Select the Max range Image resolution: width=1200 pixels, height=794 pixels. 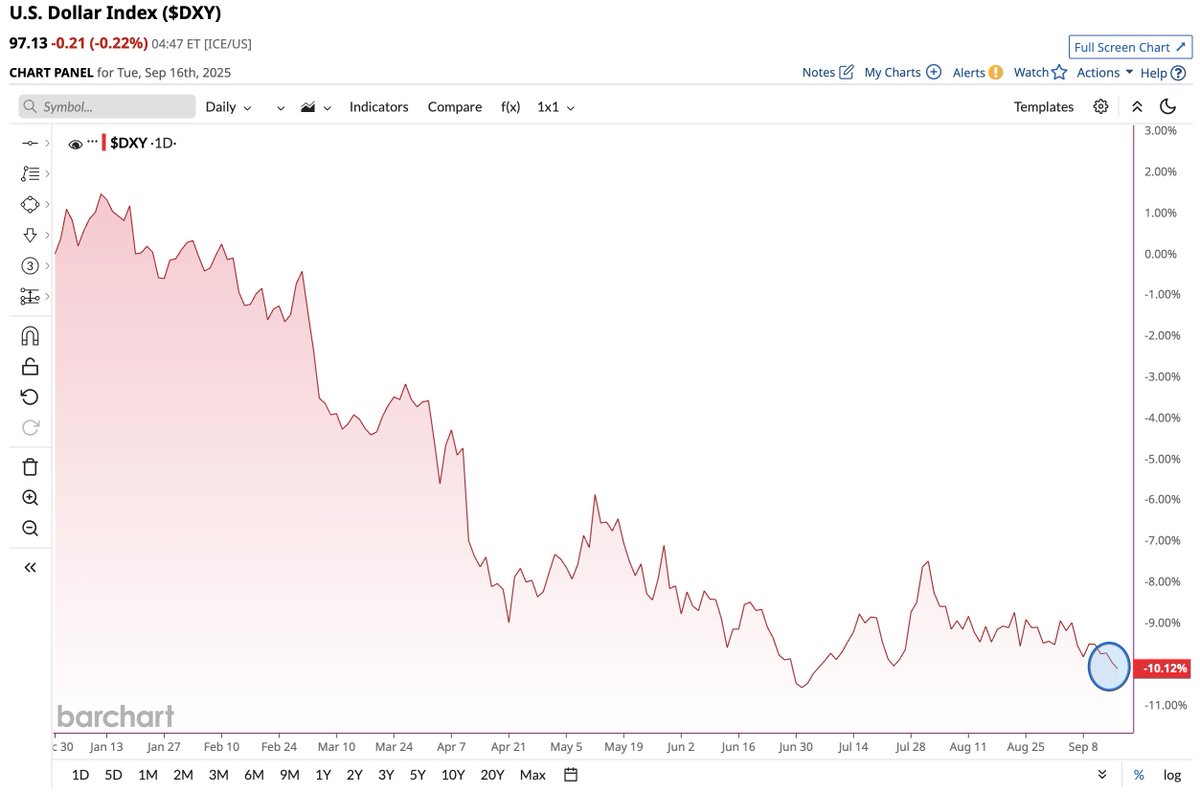[x=533, y=775]
